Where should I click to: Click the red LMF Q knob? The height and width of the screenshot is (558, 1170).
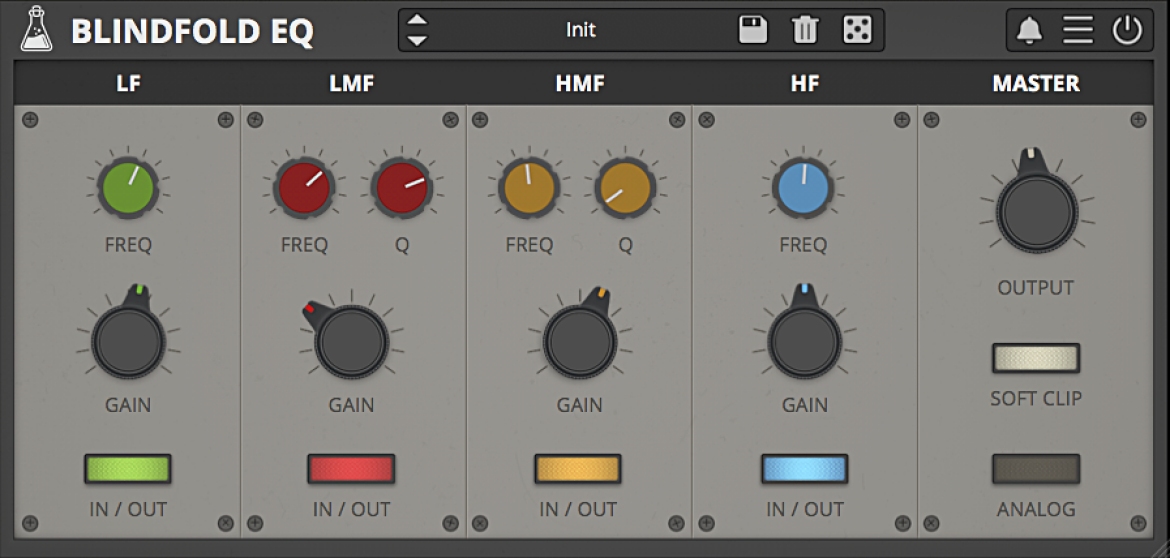pyautogui.click(x=402, y=187)
